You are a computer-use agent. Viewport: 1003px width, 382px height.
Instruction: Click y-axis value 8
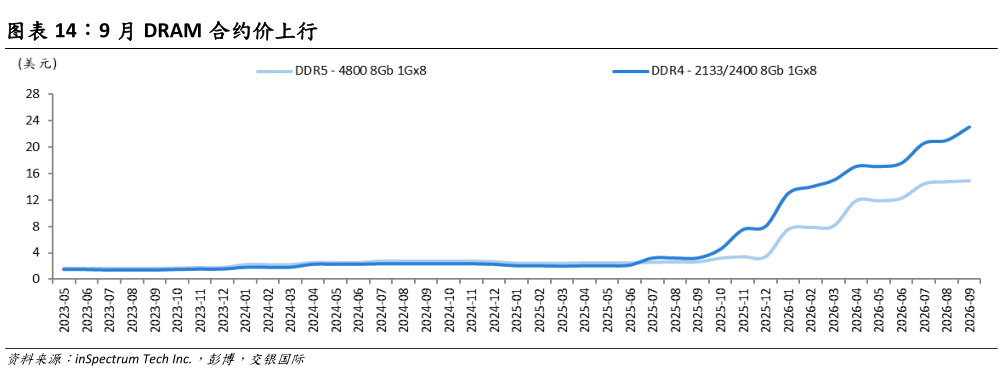pos(37,227)
